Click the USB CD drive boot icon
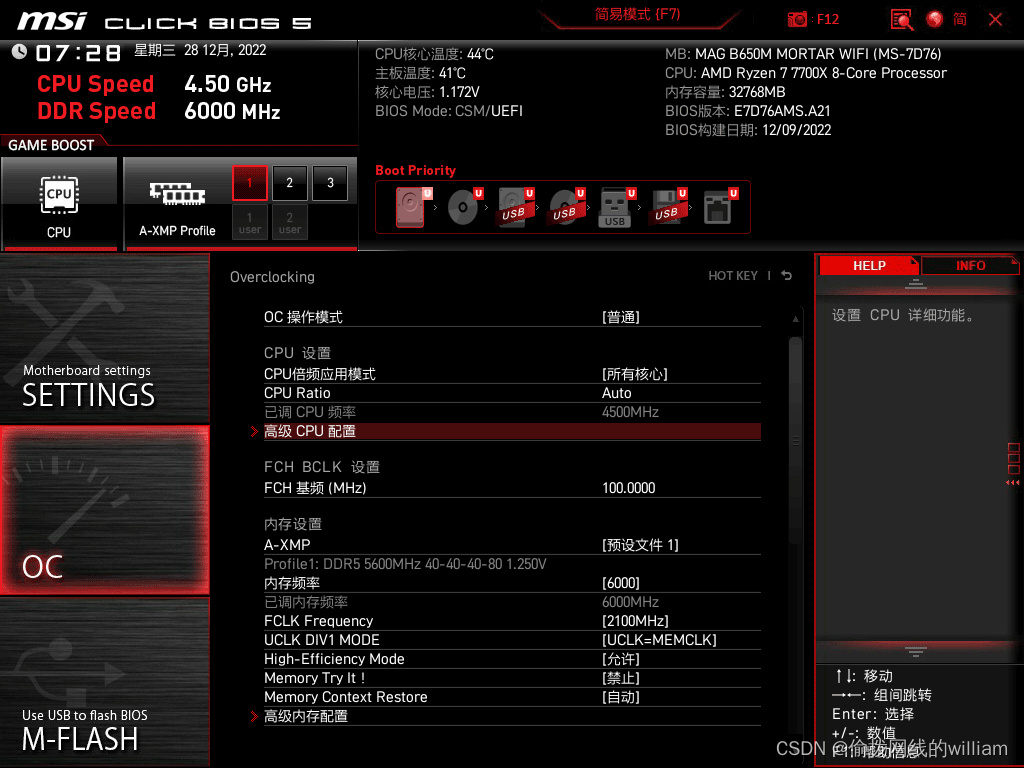This screenshot has height=768, width=1024. [566, 206]
